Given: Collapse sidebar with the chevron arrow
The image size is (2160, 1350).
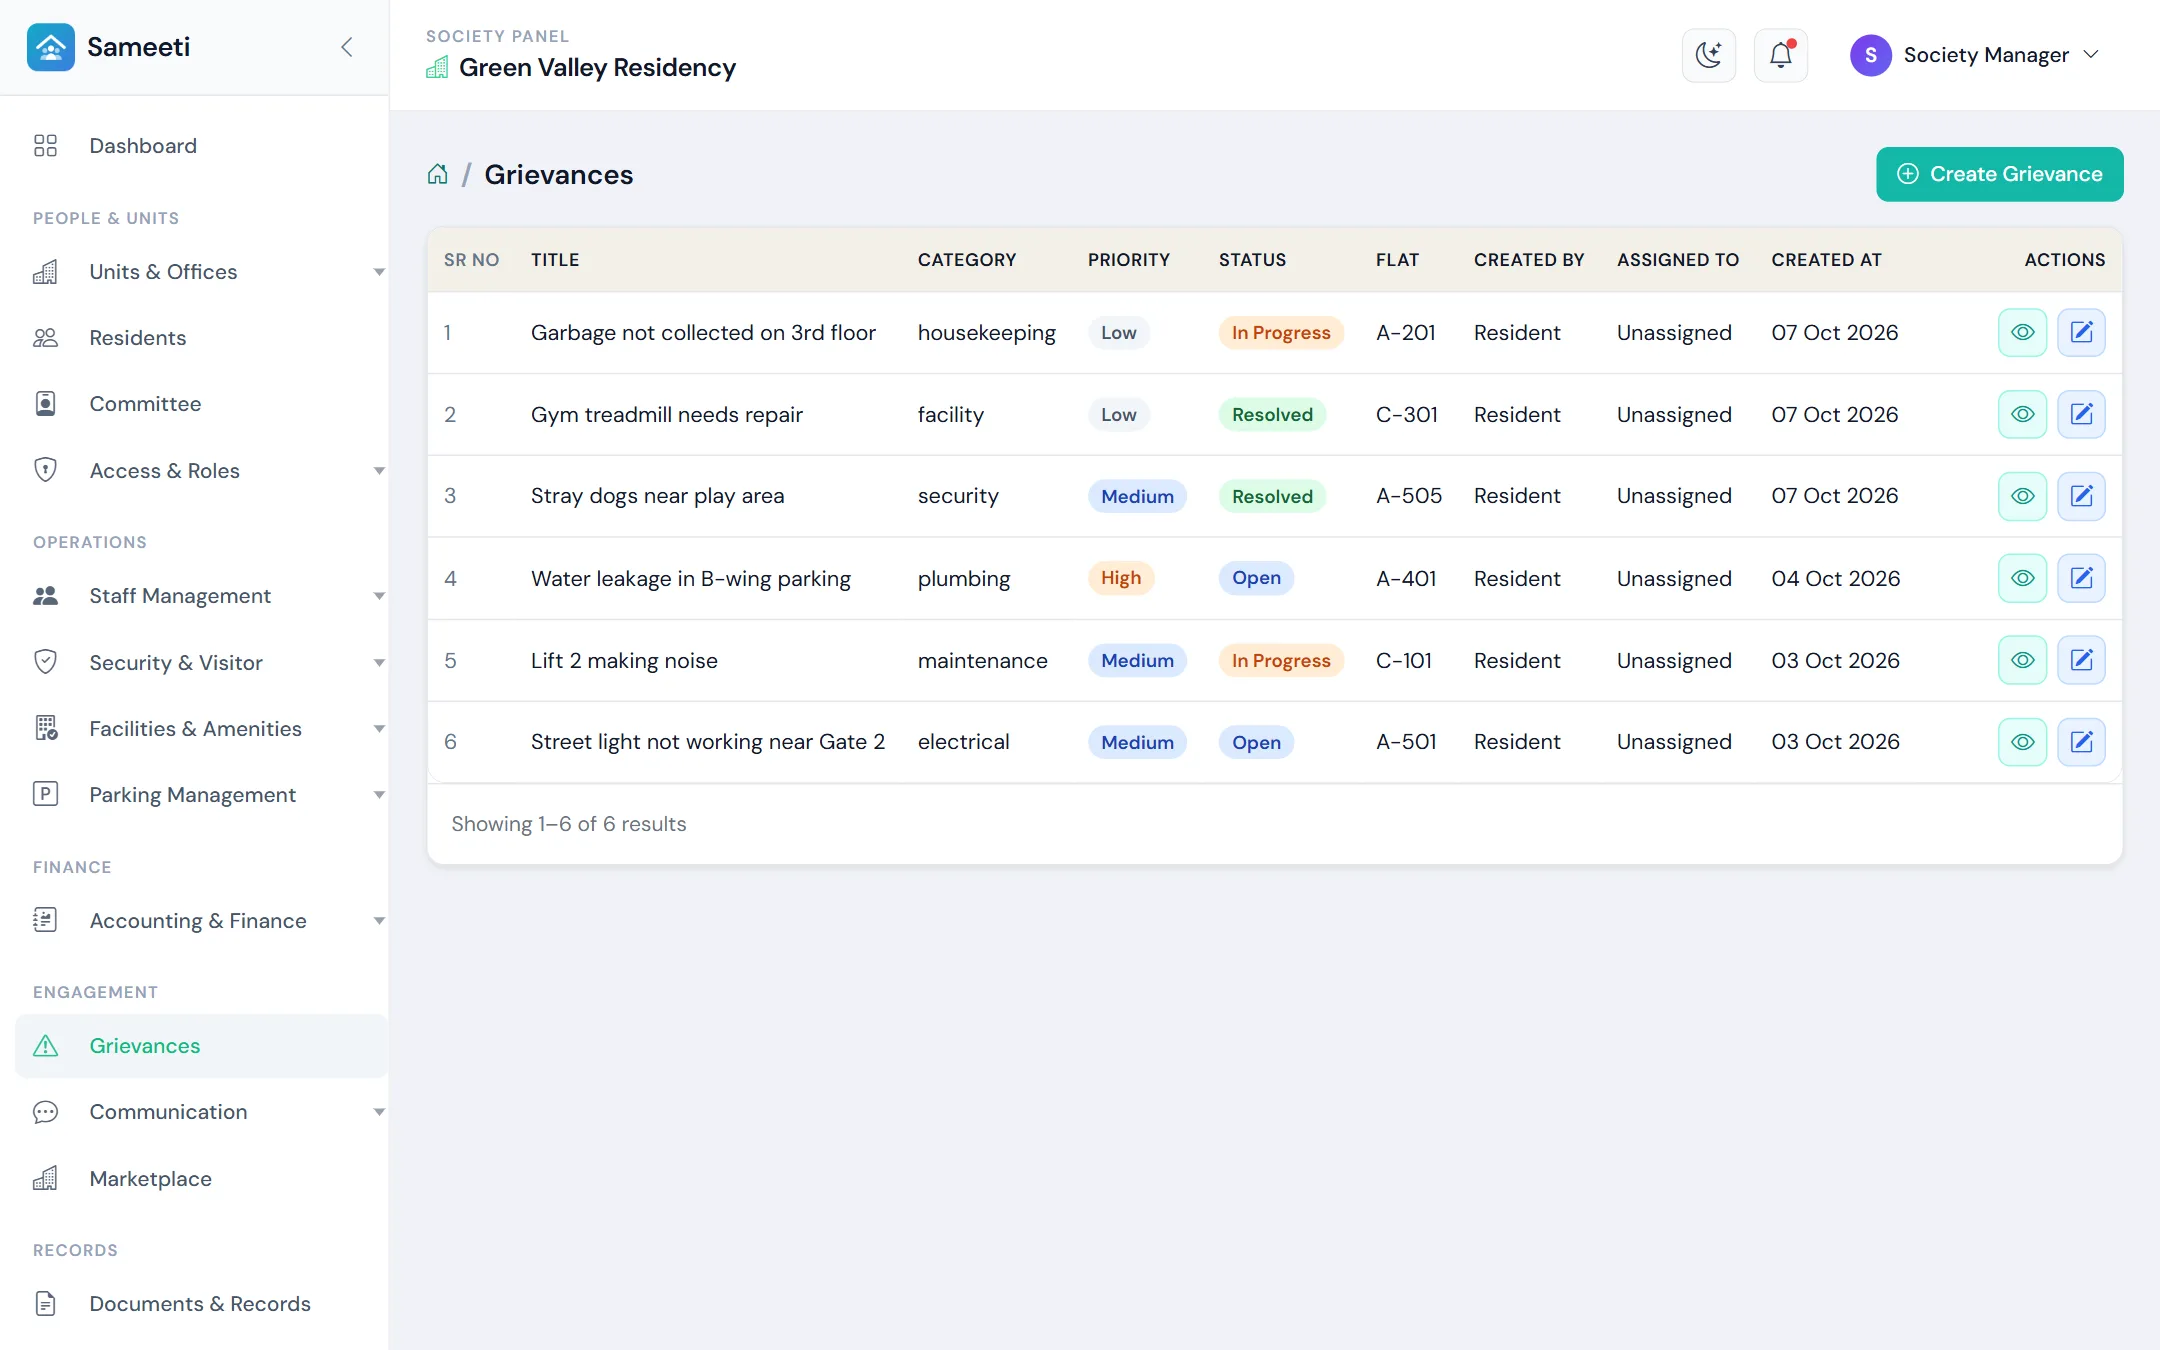Looking at the screenshot, I should coord(347,47).
